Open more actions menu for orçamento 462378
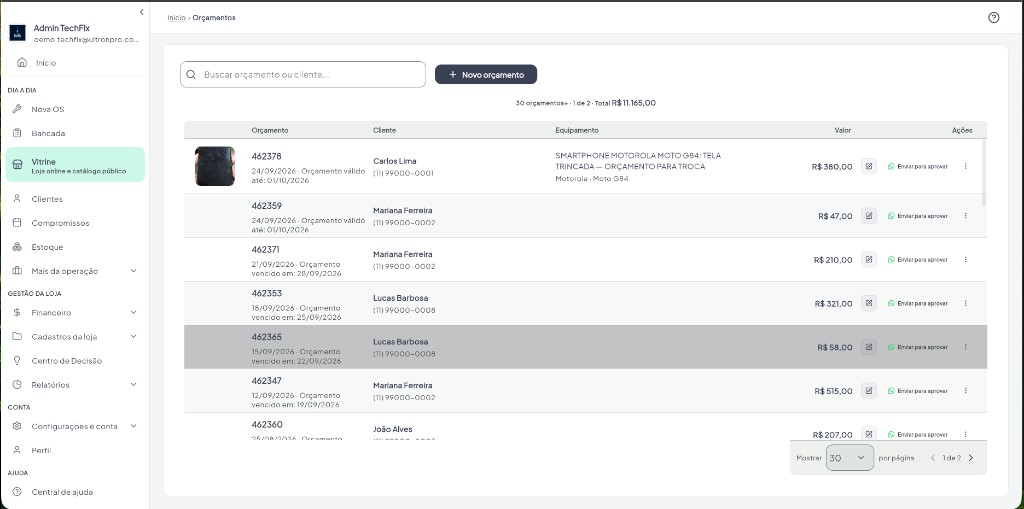 point(965,166)
